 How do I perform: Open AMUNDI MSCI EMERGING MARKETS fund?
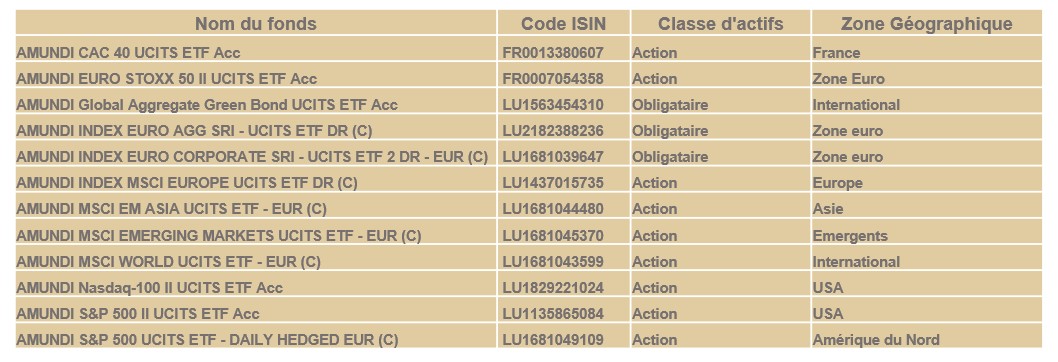click(219, 236)
